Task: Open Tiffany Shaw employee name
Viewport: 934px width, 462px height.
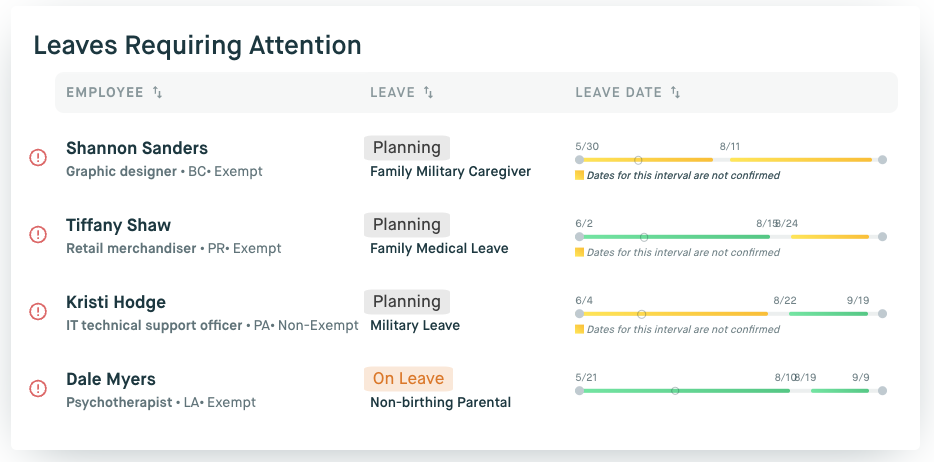Action: click(x=118, y=225)
